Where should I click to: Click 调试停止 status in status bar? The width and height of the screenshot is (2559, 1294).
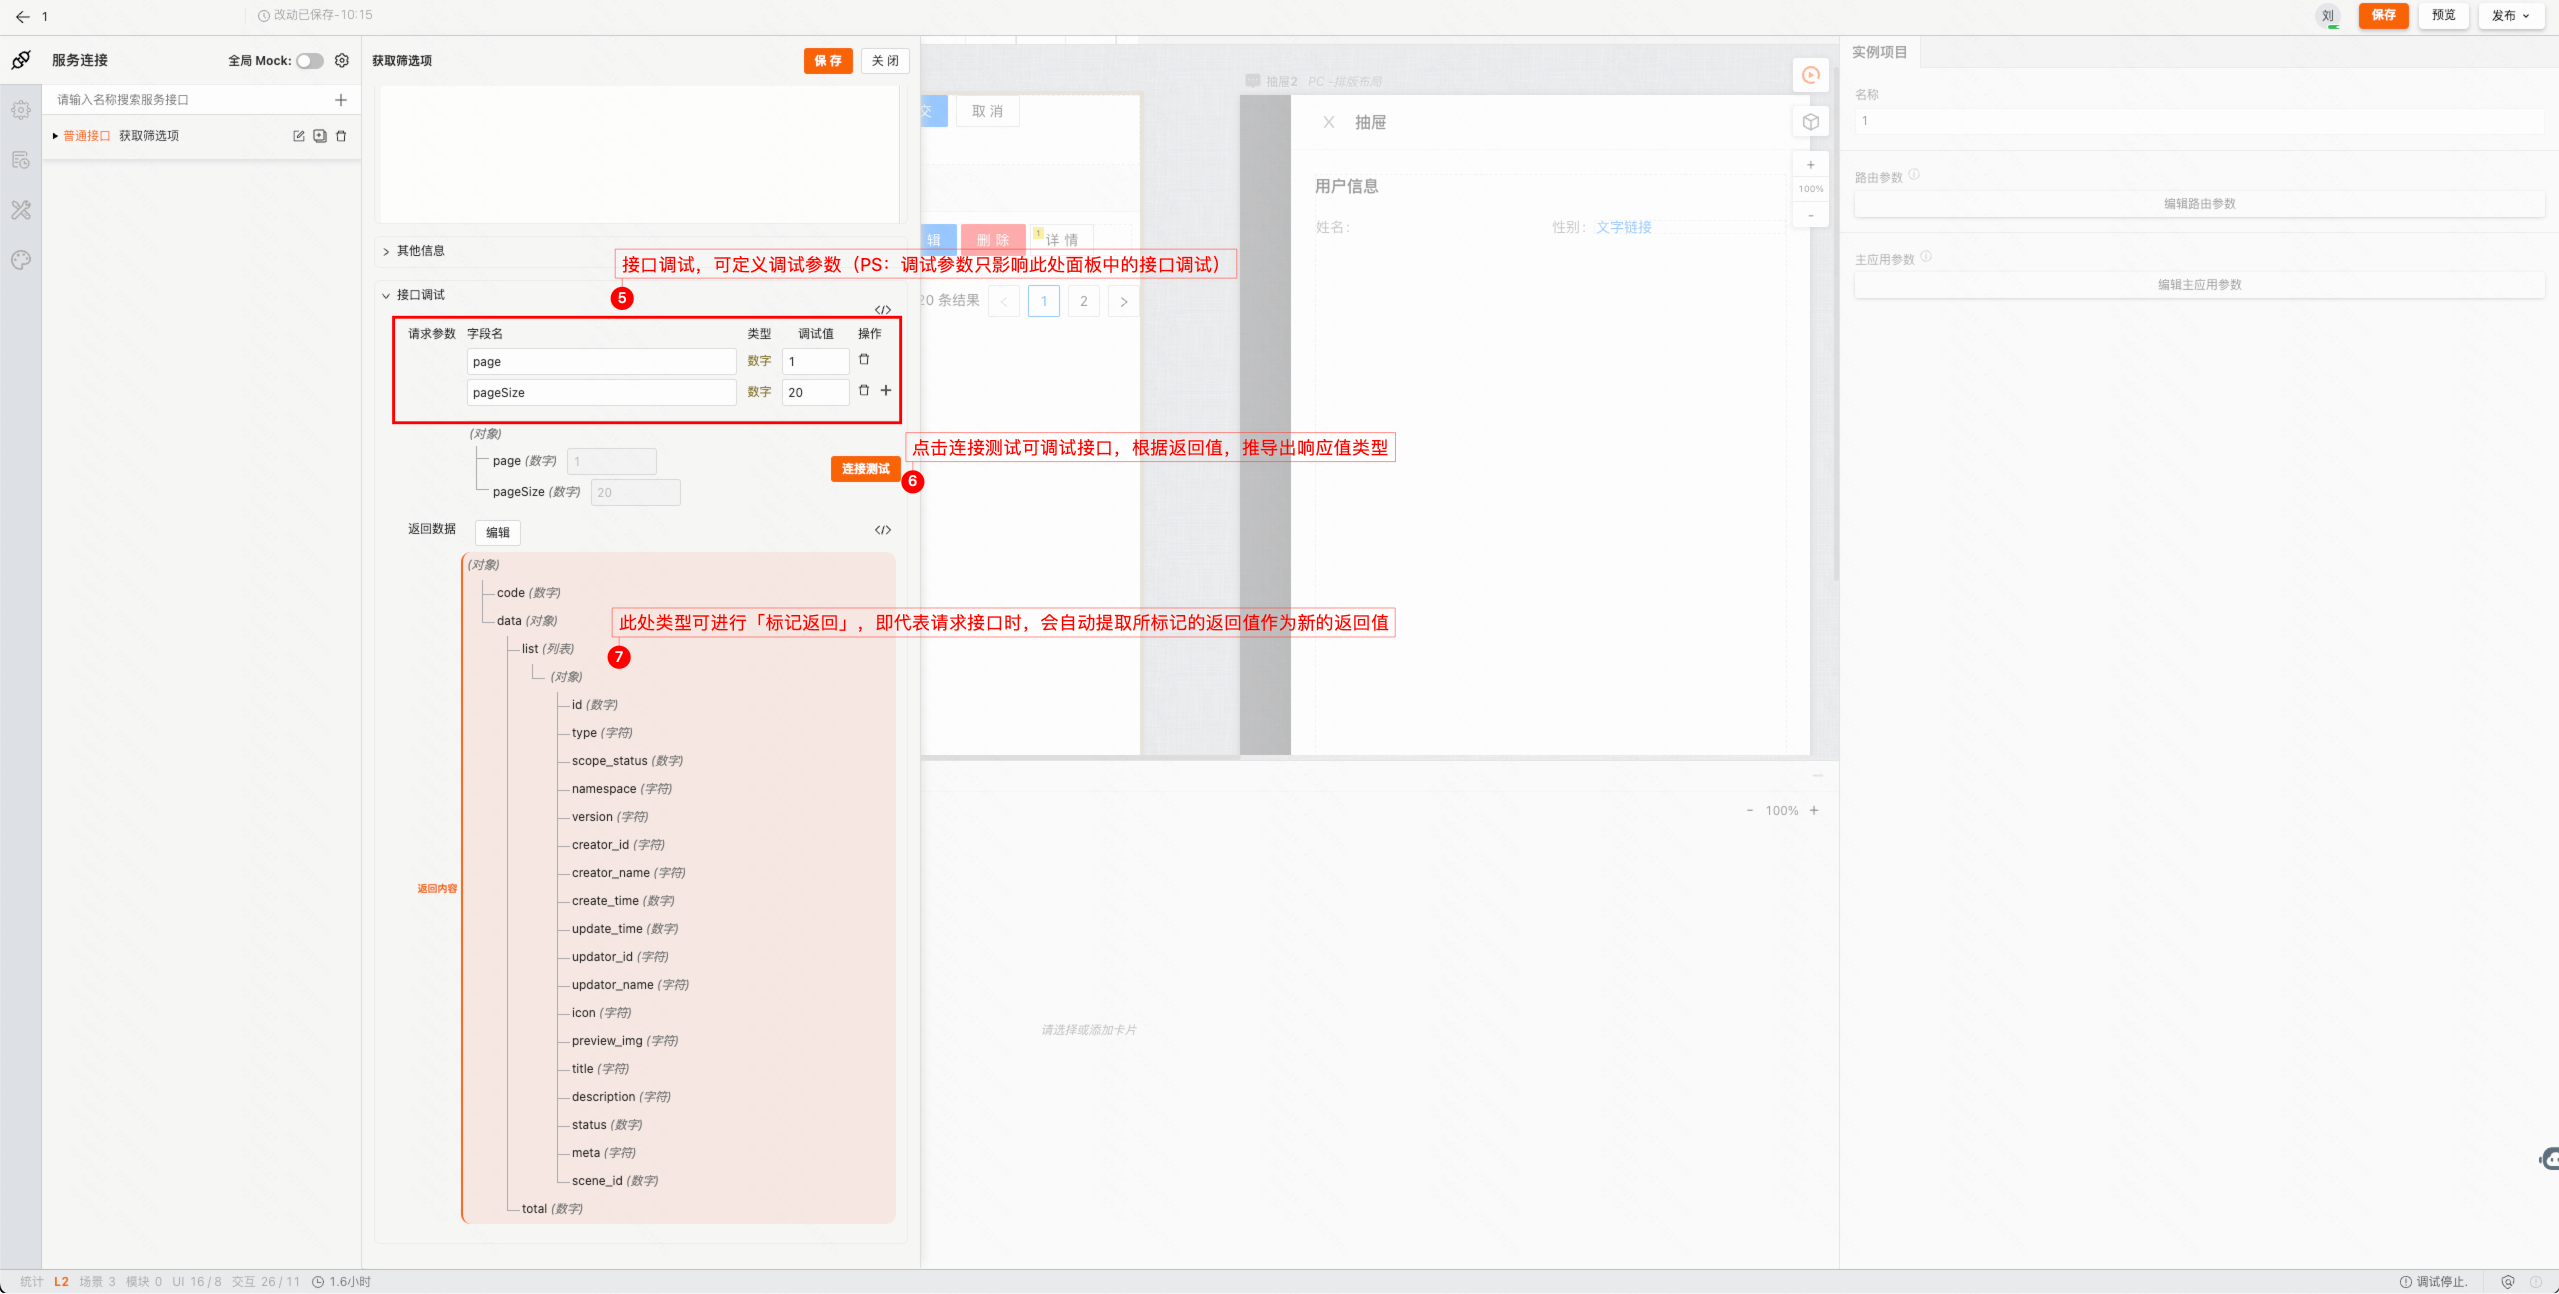(2434, 1282)
